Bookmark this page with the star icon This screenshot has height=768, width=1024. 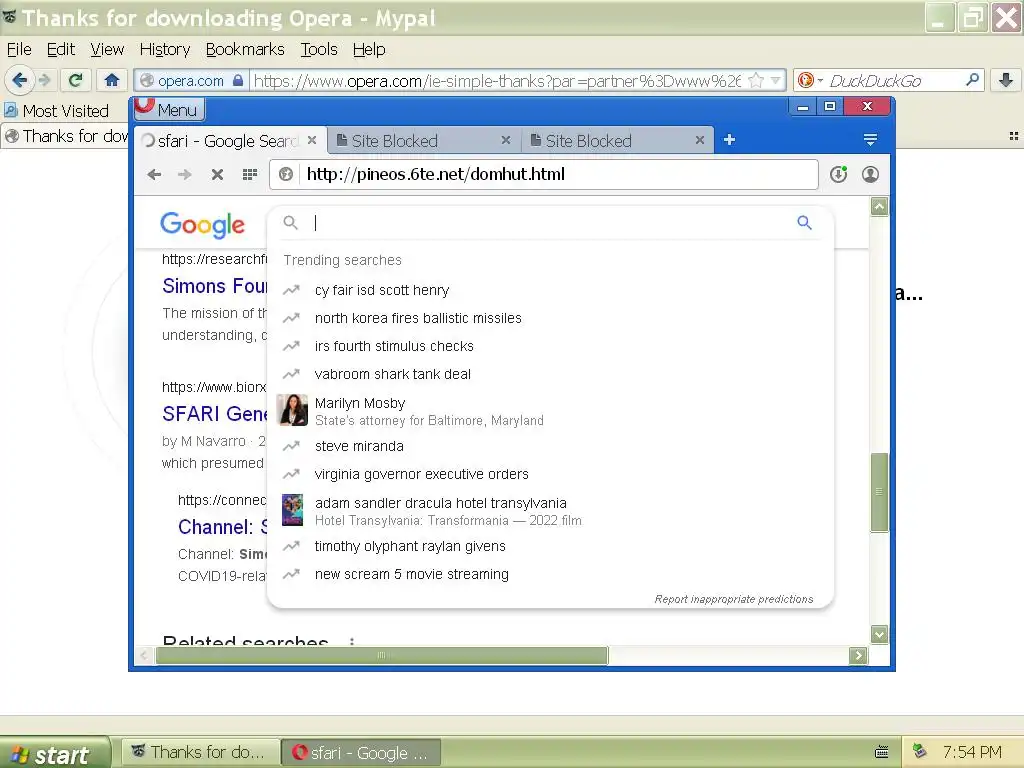pyautogui.click(x=756, y=80)
